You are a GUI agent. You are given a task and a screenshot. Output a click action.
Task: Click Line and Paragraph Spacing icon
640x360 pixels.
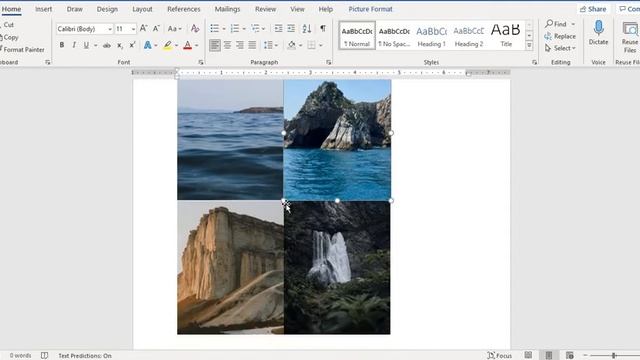(268, 45)
